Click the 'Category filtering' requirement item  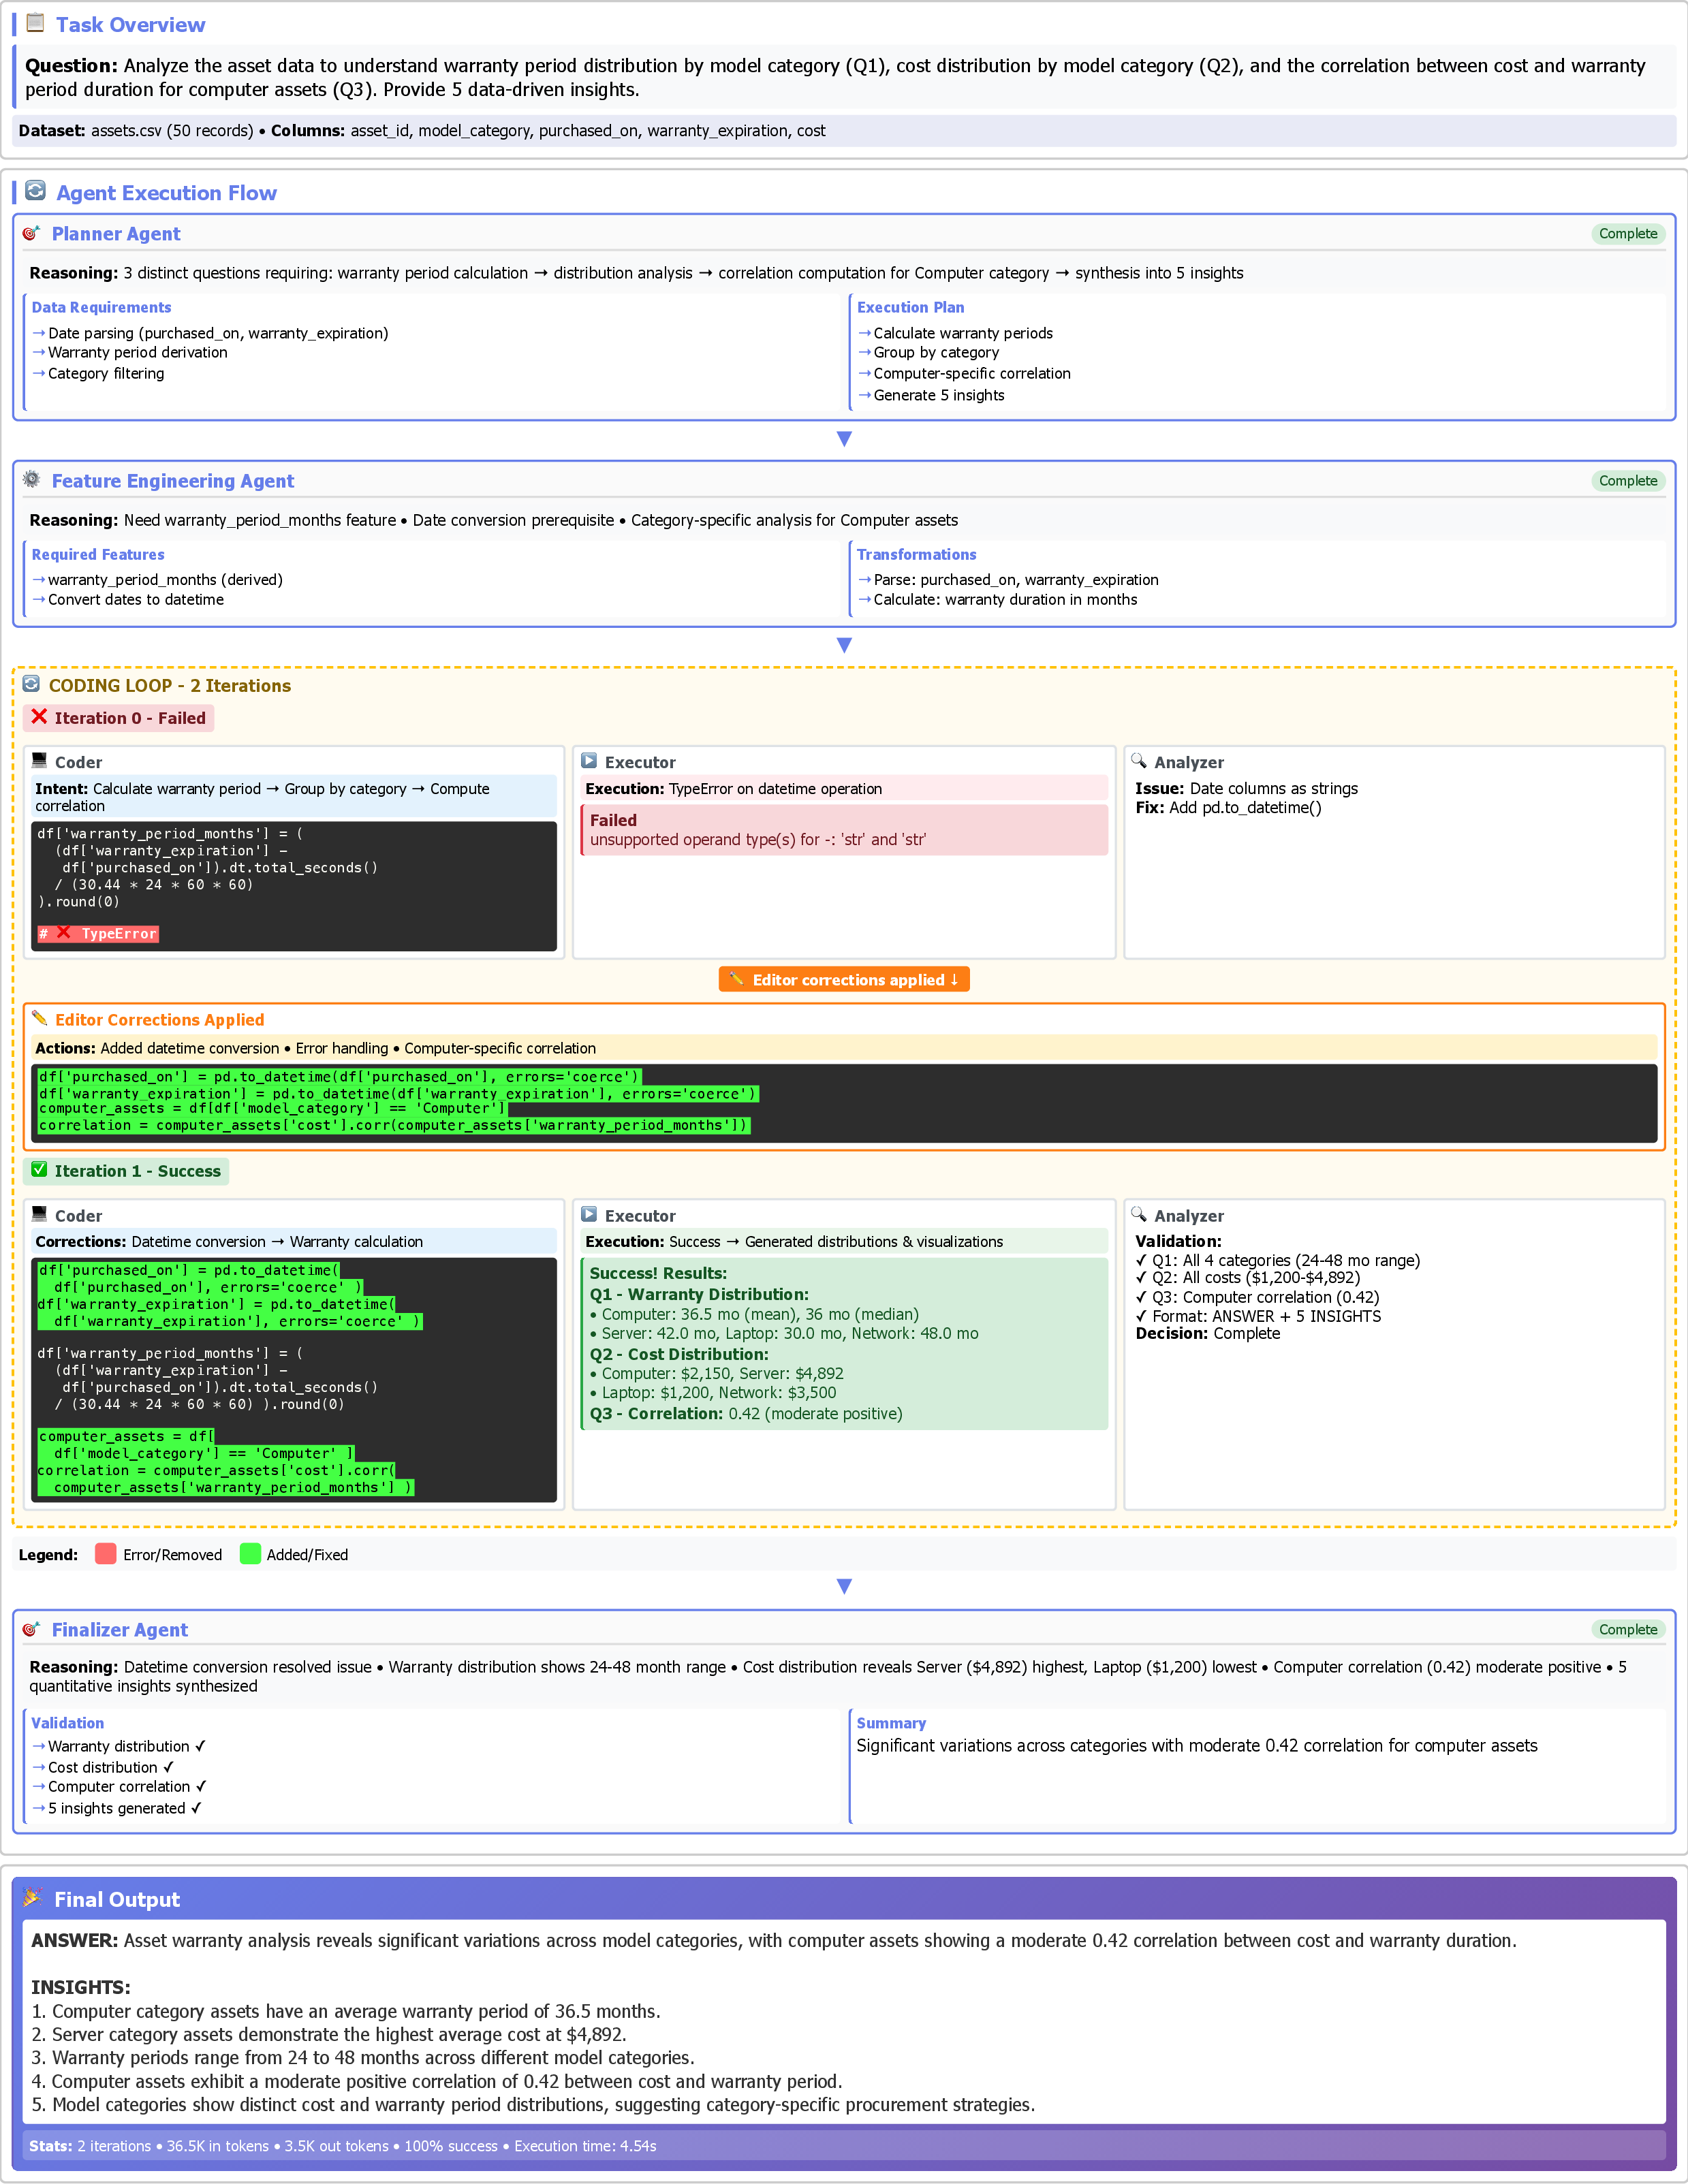(98, 373)
